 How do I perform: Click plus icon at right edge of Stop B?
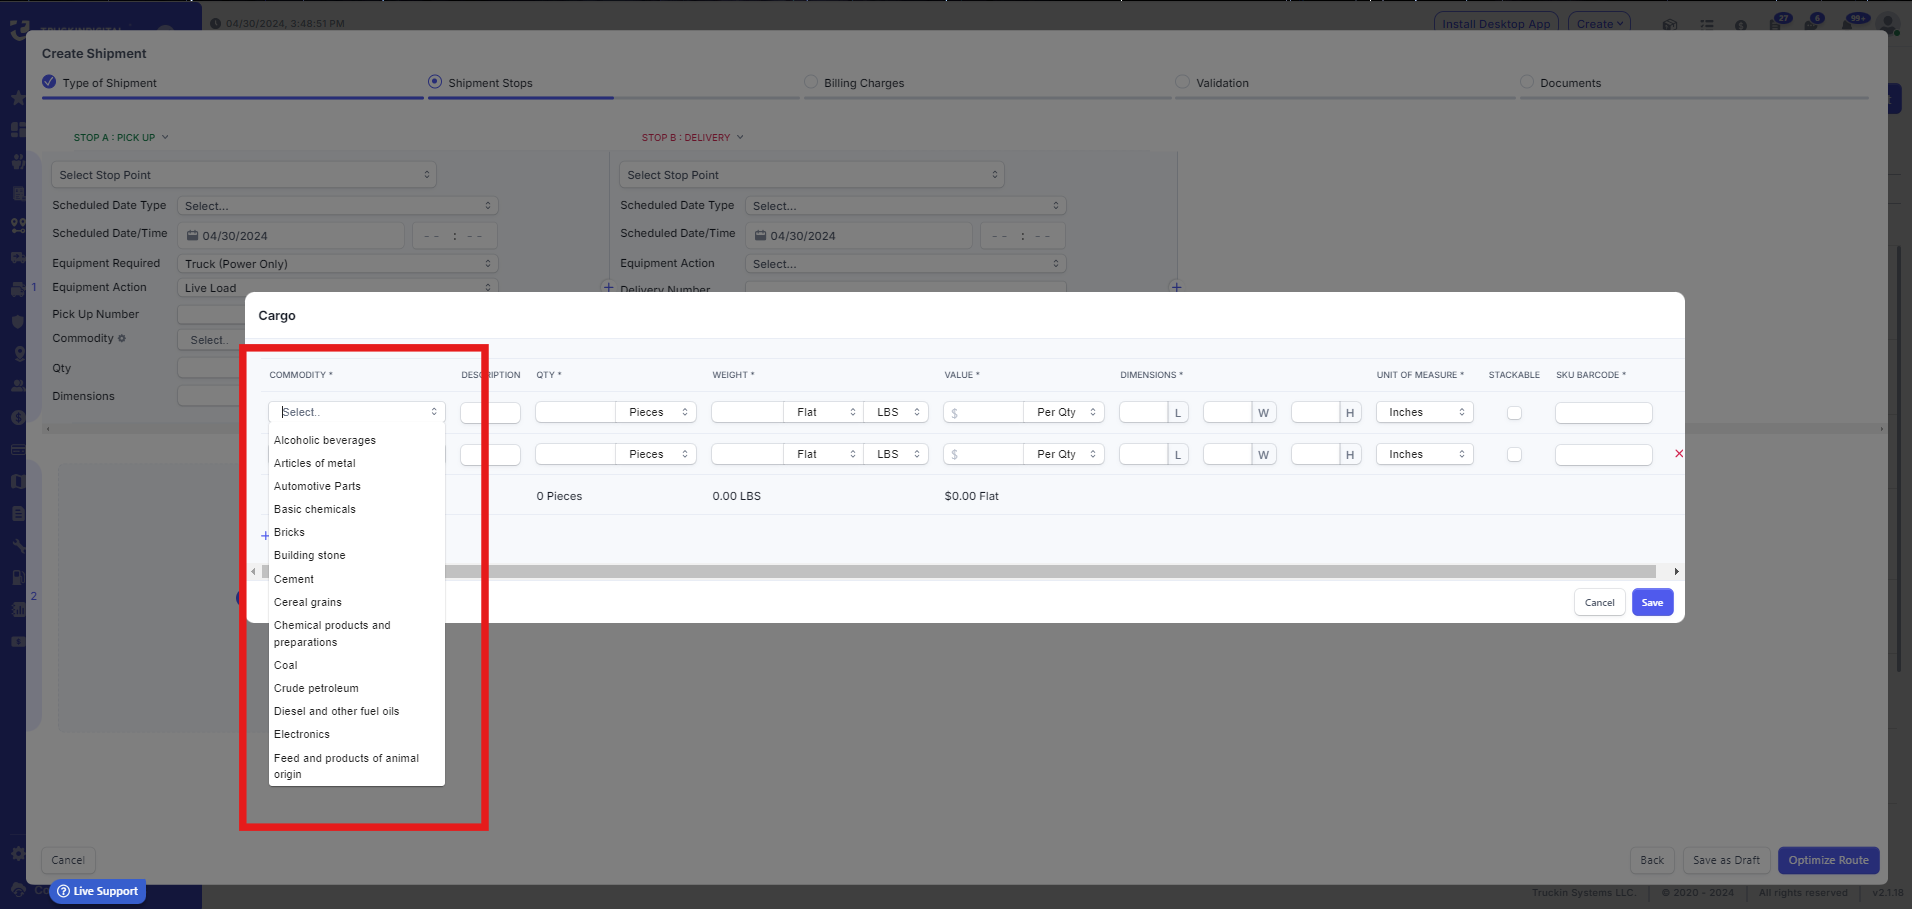tap(1176, 287)
